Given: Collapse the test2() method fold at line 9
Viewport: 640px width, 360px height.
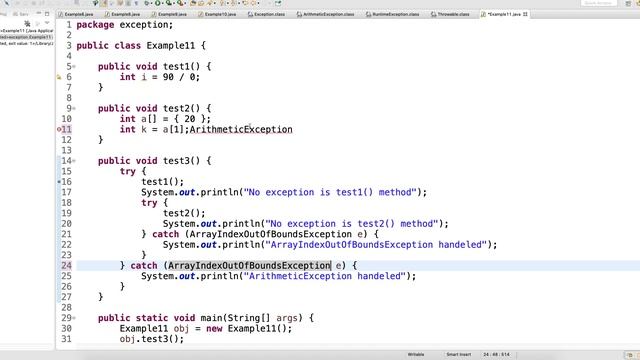Looking at the screenshot, I should tap(74, 109).
